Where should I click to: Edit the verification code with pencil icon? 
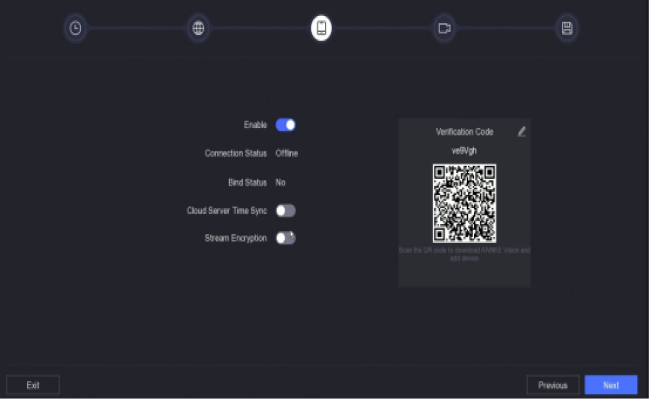[x=521, y=131]
